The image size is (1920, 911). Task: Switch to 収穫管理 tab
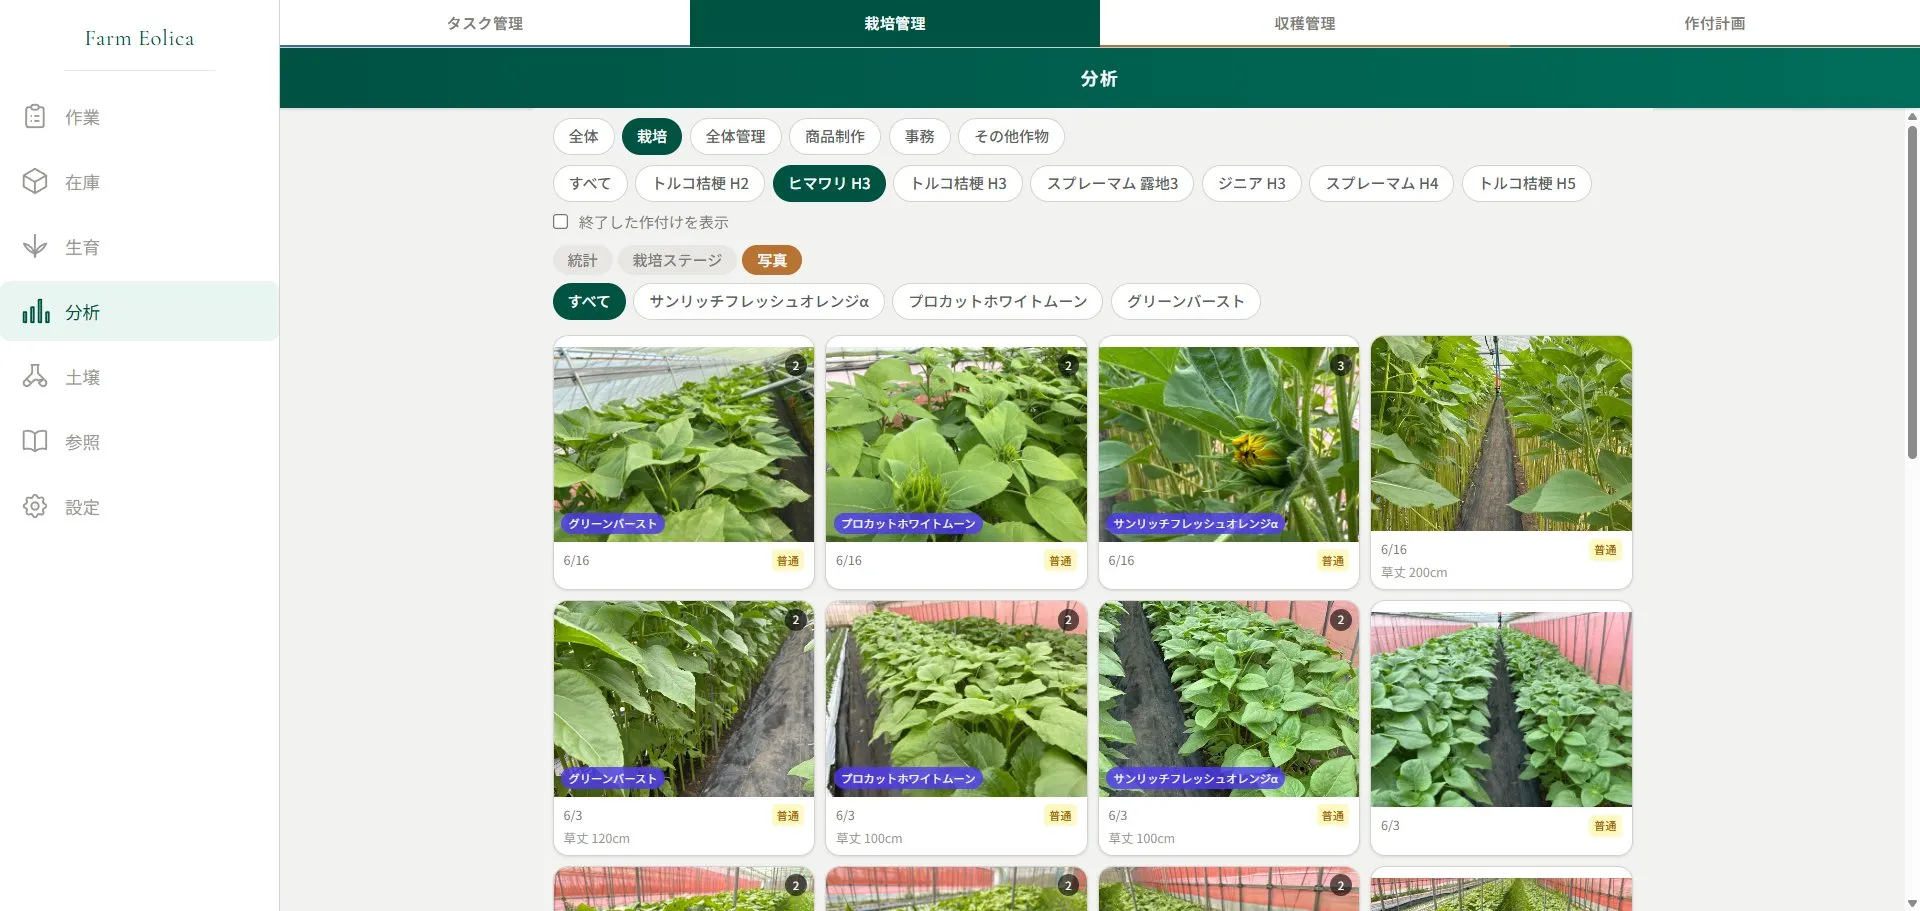click(1305, 23)
